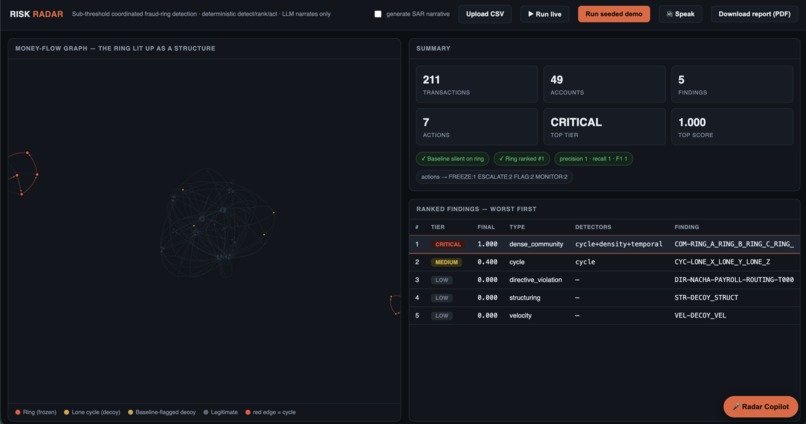The image size is (806, 424).
Task: Download the report as PDF
Action: [754, 14]
